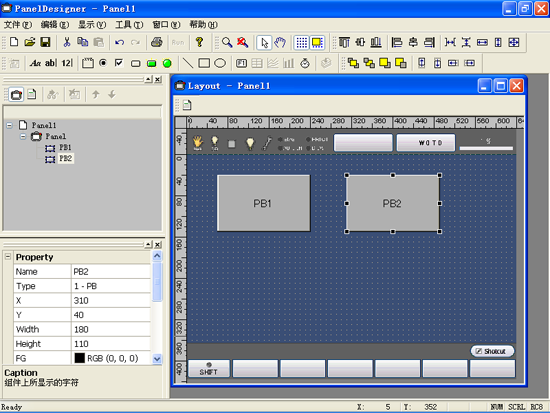
Task: Select the checkbox component tool
Action: coord(119,63)
